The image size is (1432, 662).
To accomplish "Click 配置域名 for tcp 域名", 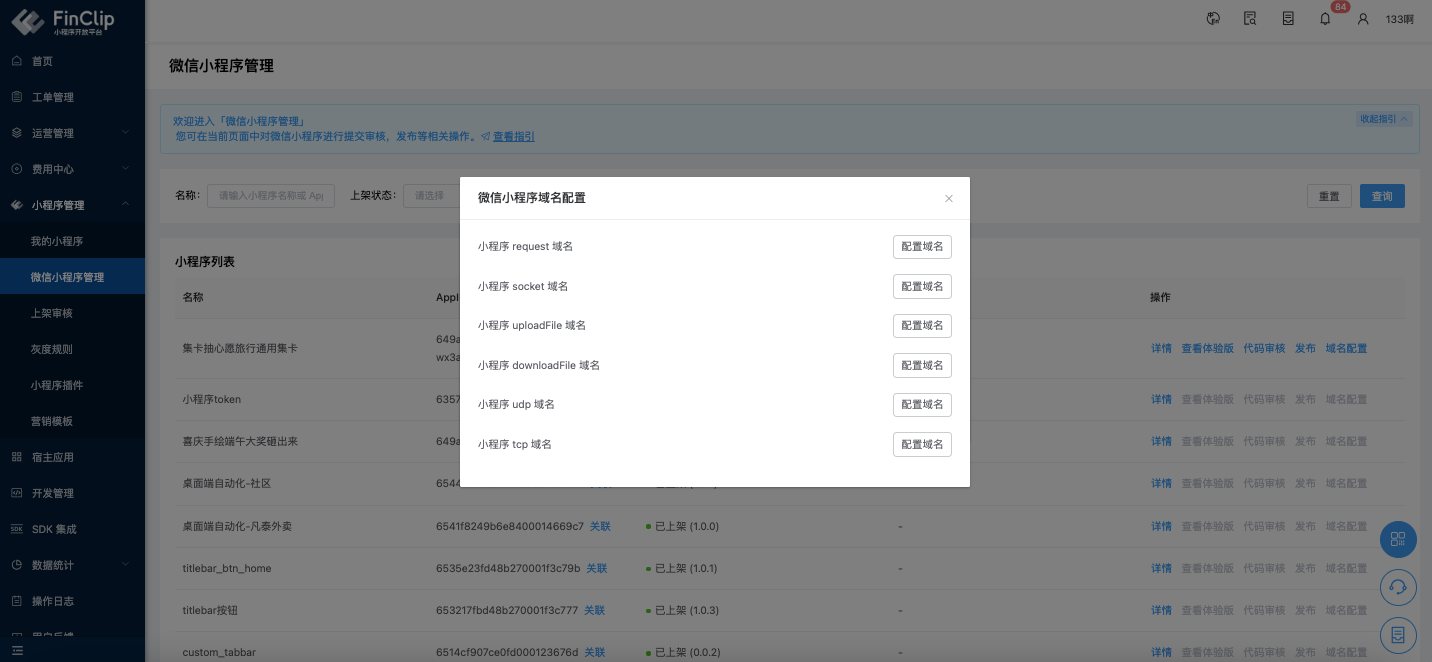I will [921, 444].
